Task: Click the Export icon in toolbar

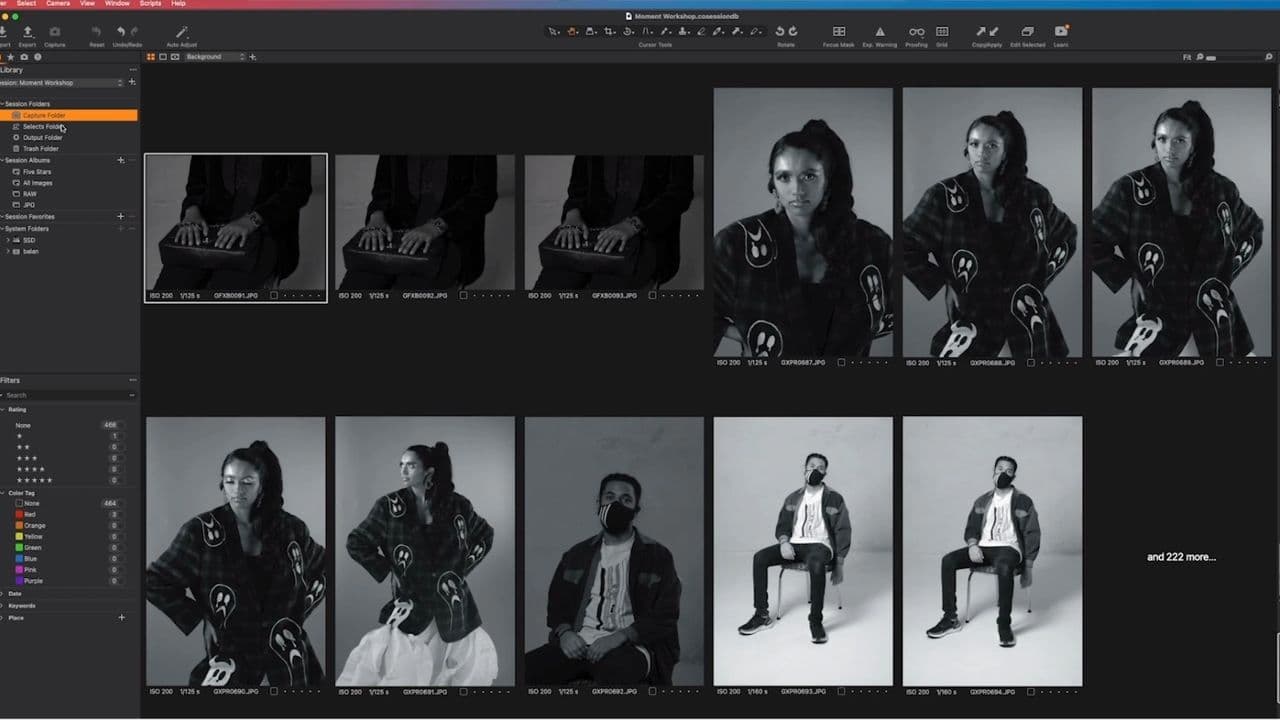Action: [27, 33]
